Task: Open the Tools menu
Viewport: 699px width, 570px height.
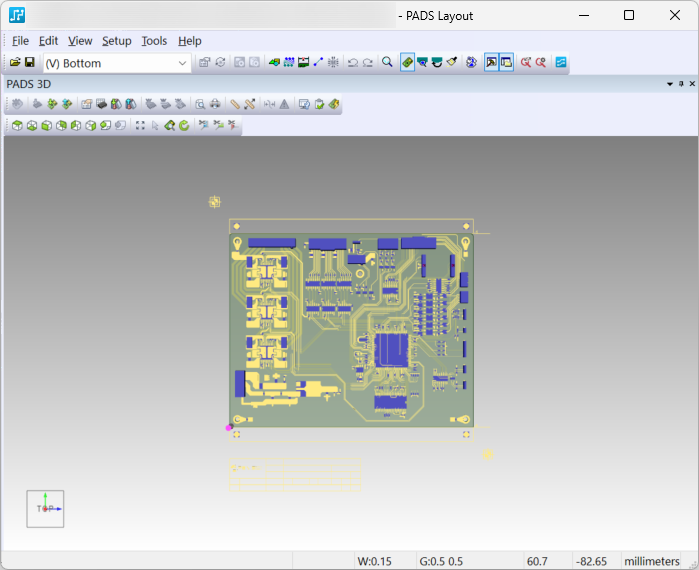Action: point(154,41)
